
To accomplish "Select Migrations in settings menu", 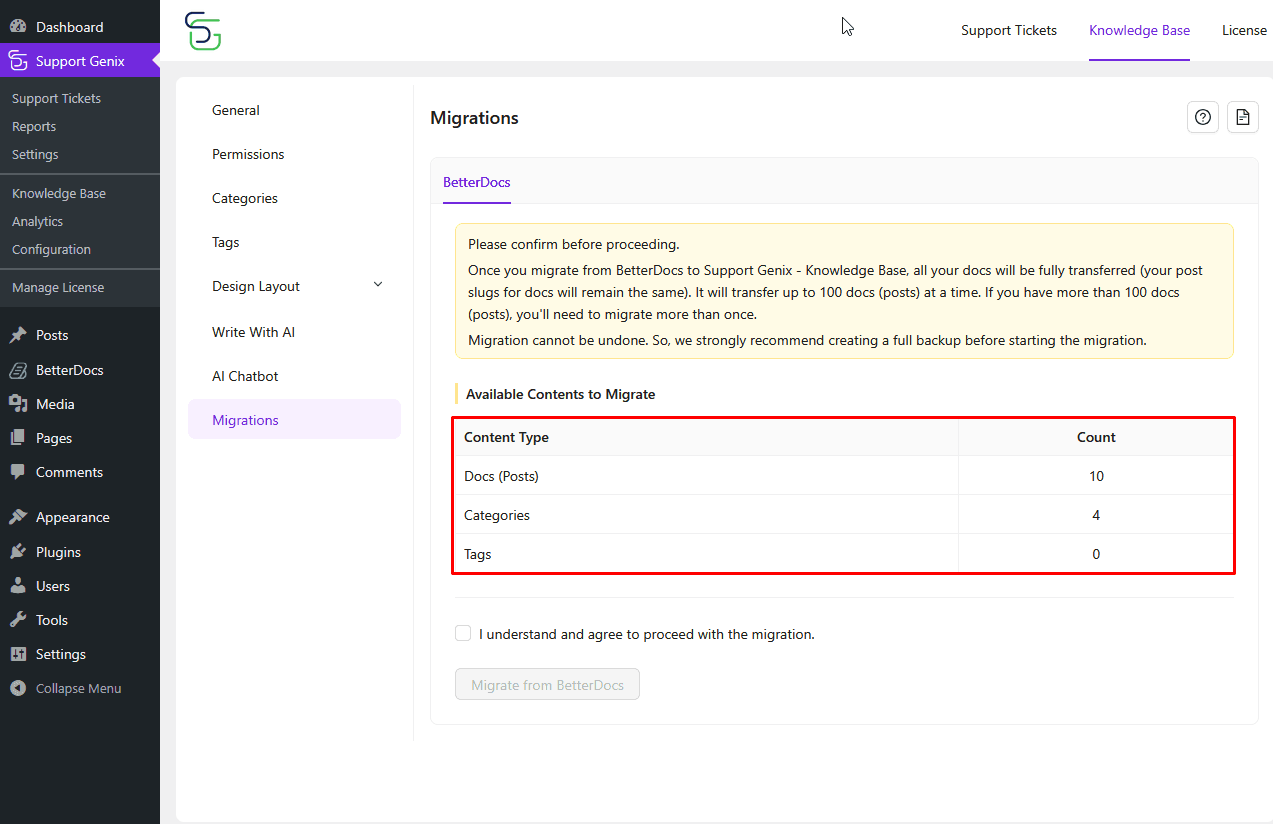I will [294, 420].
